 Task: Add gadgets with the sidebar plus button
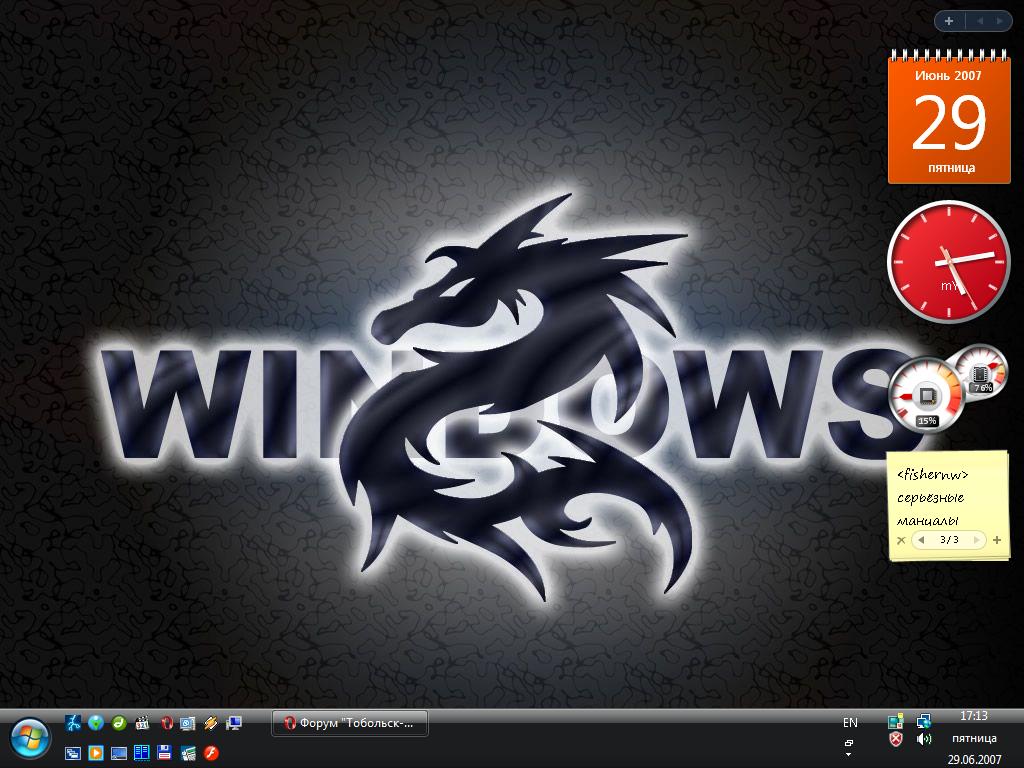[950, 21]
